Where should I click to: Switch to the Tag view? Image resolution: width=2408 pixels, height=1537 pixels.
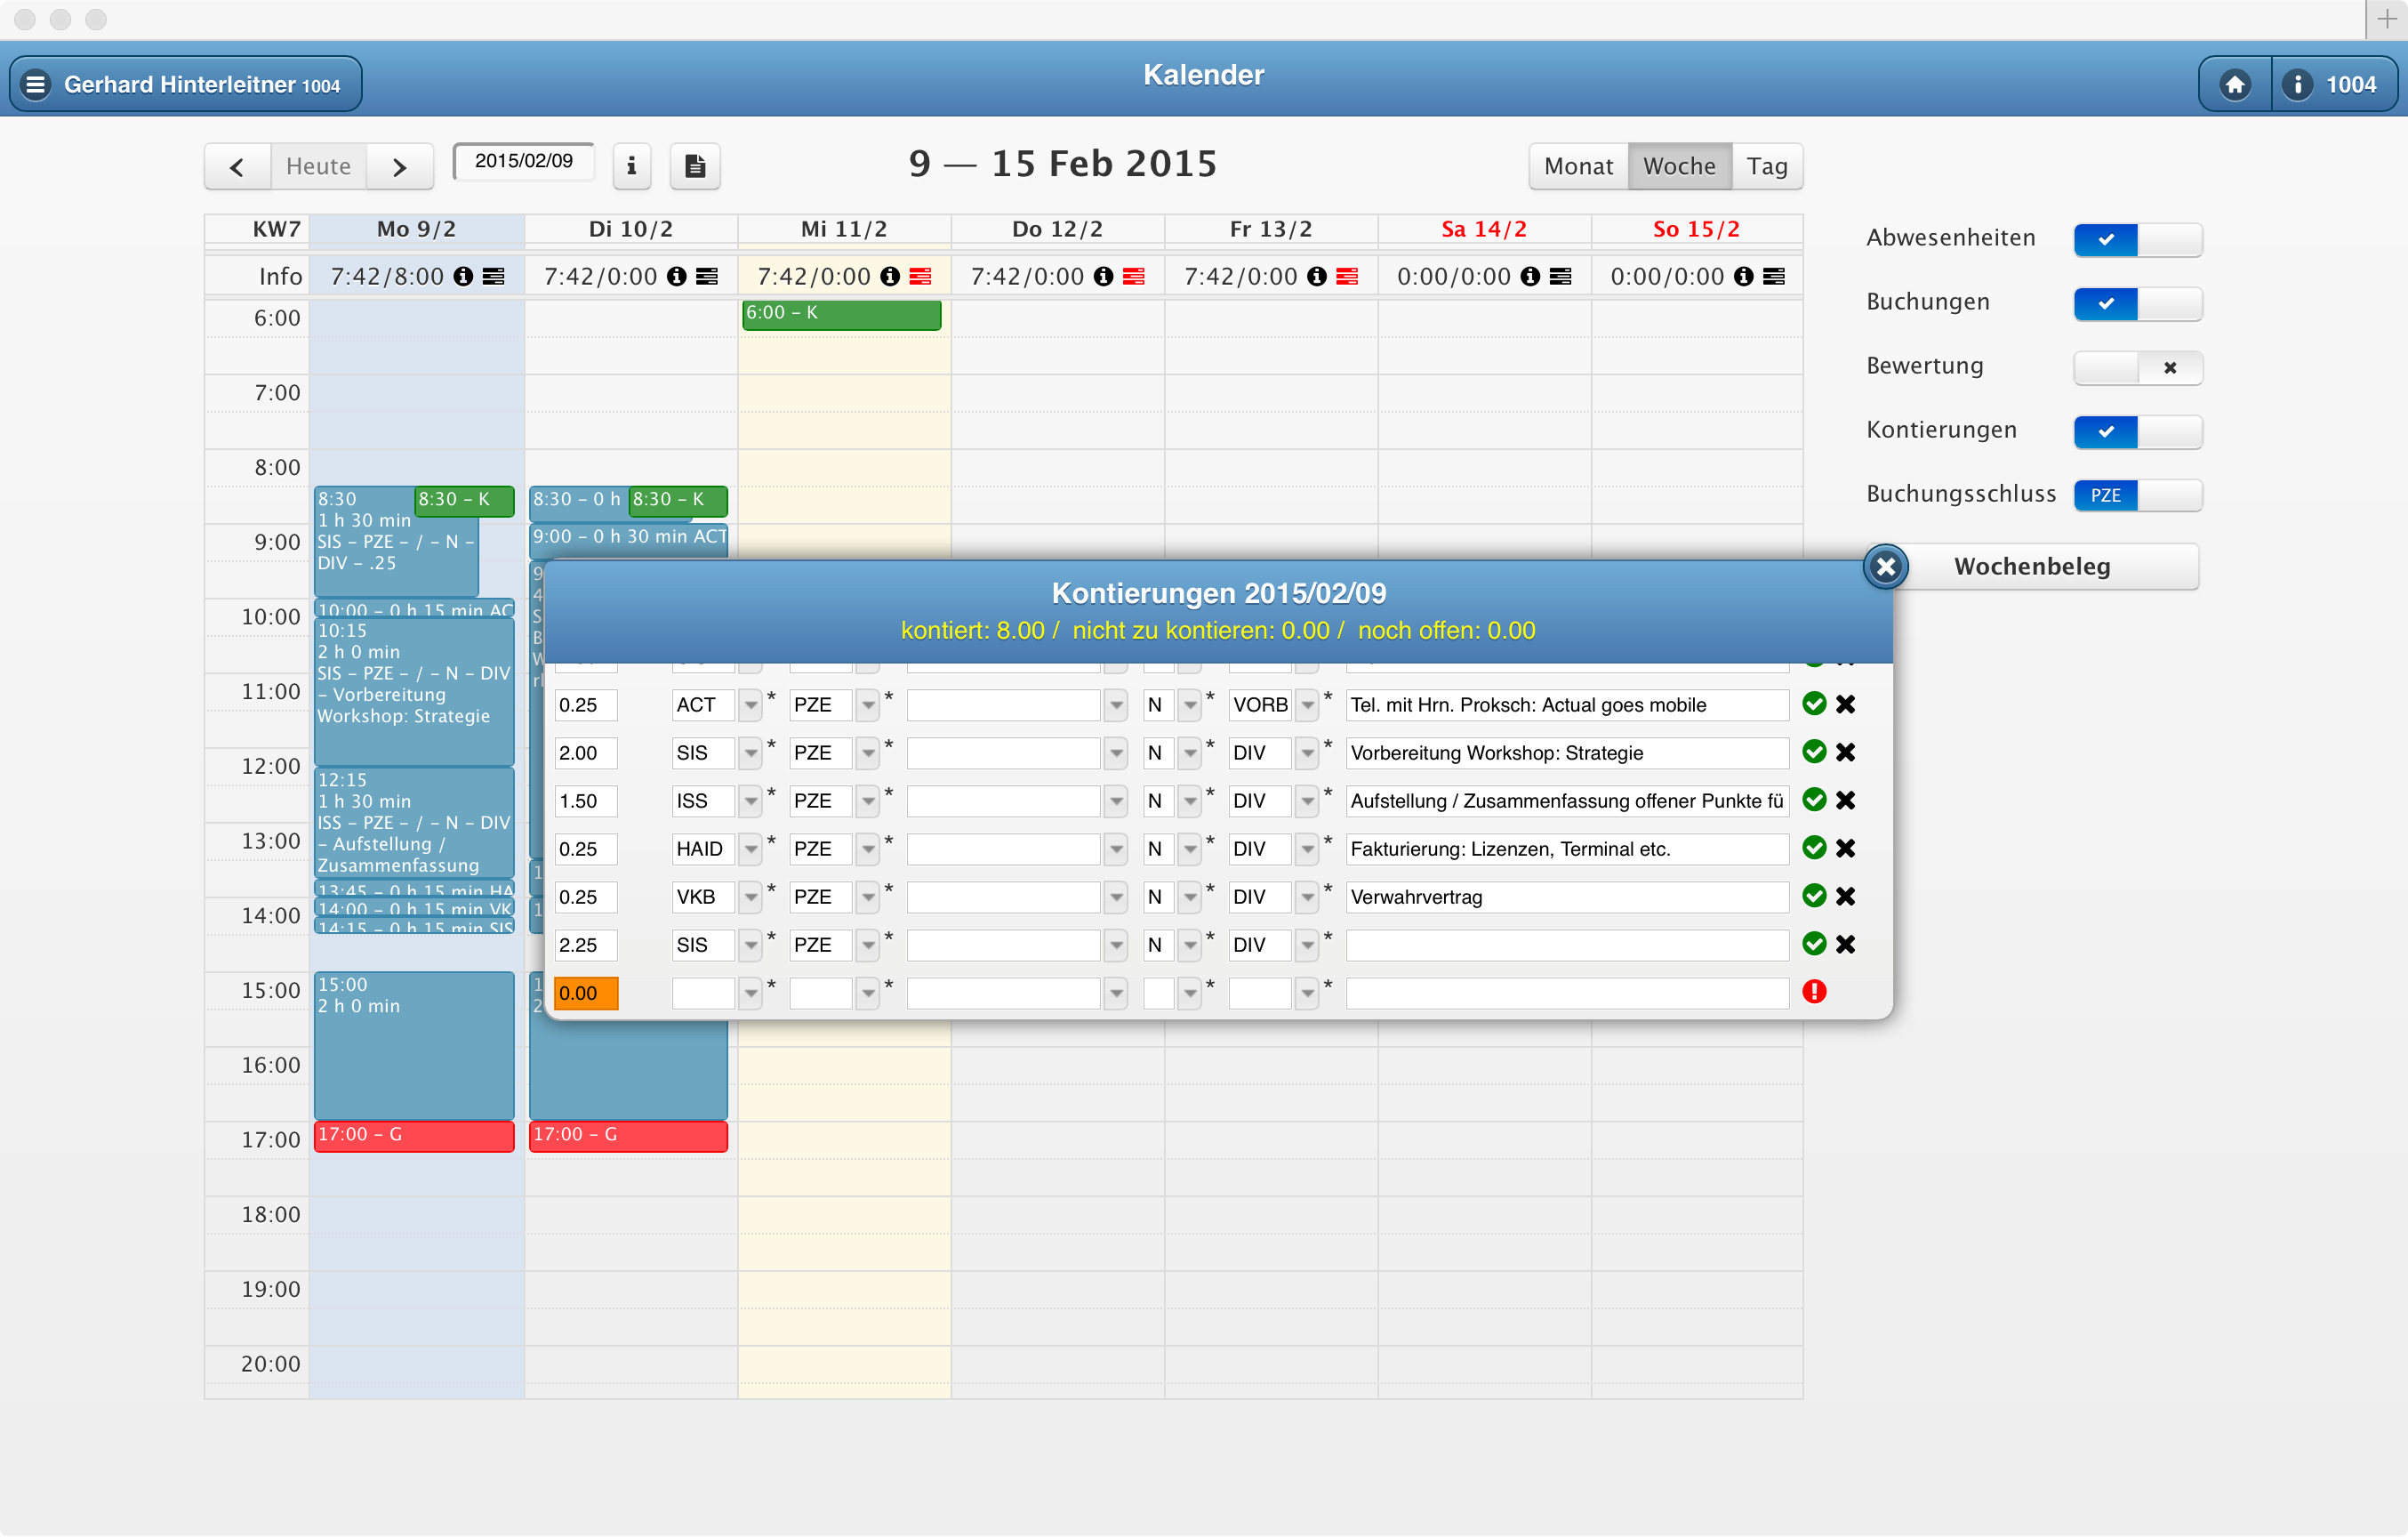1766,167
